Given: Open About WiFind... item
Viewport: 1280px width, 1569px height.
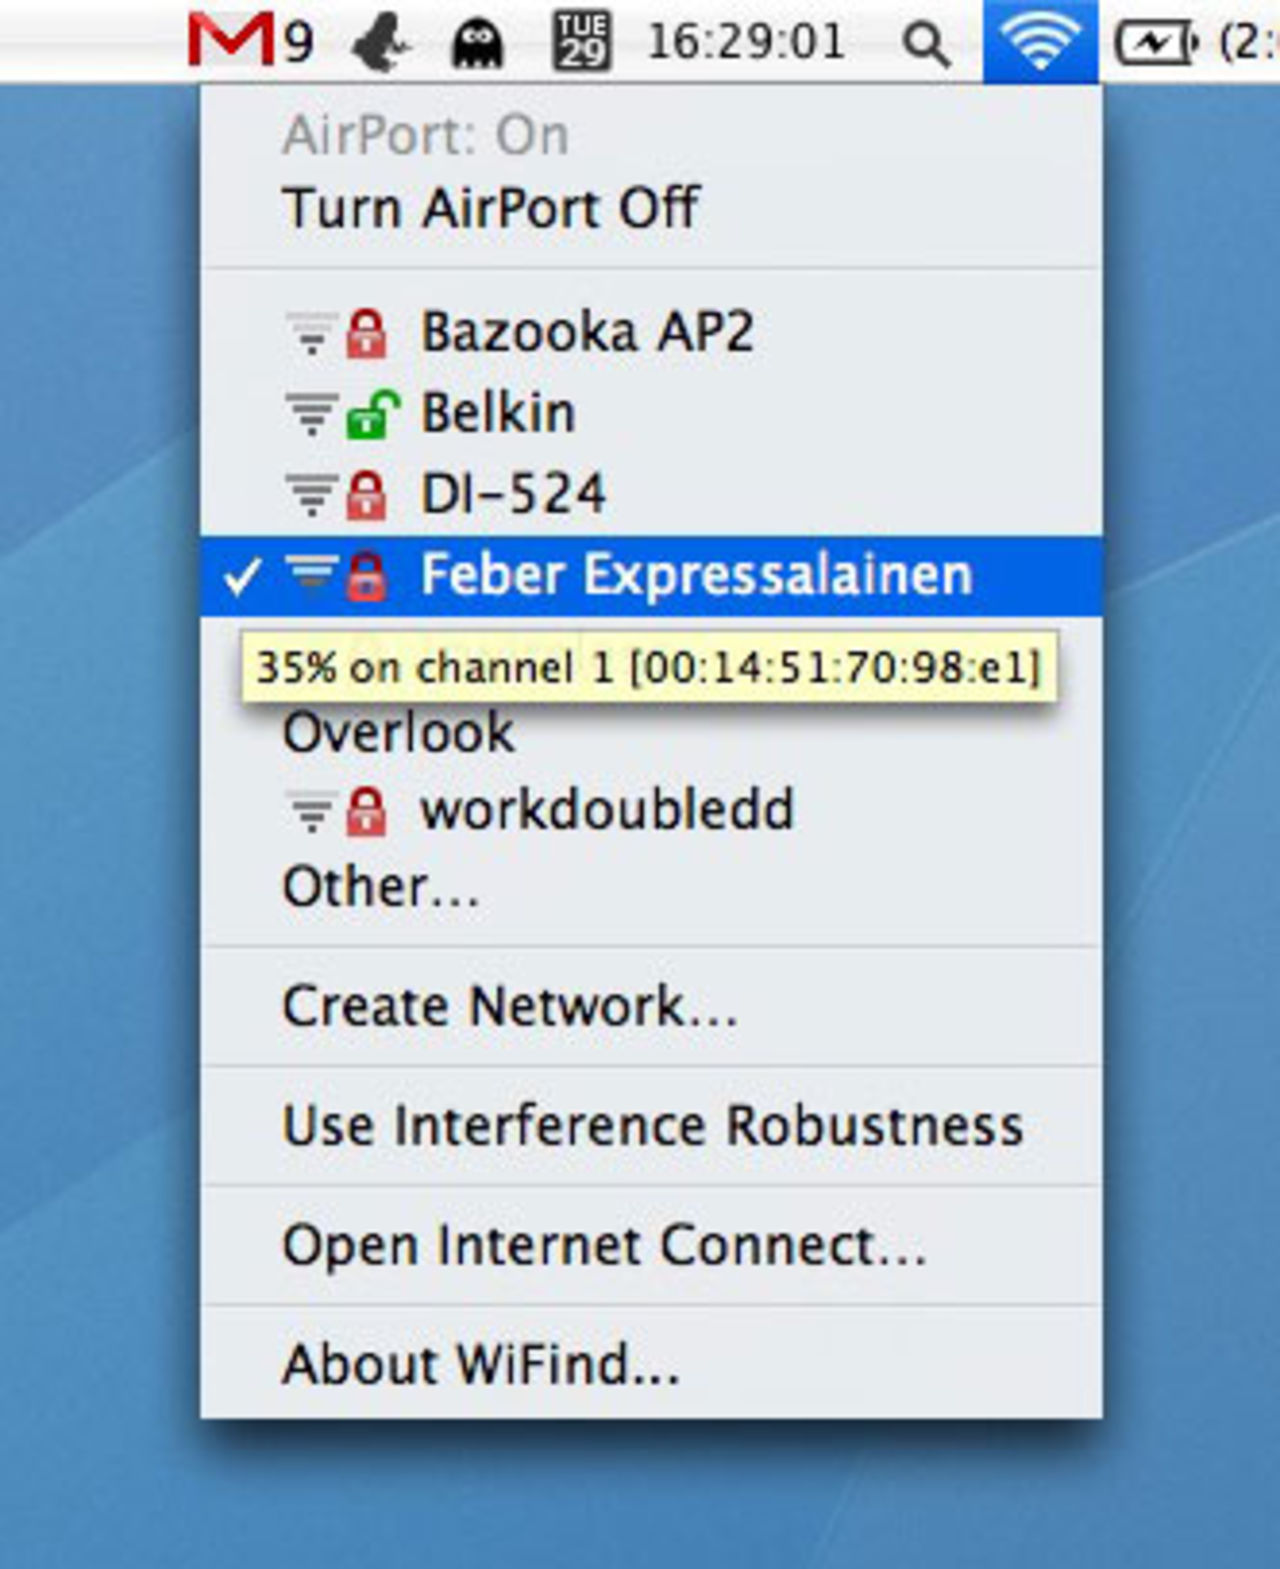Looking at the screenshot, I should point(481,1364).
